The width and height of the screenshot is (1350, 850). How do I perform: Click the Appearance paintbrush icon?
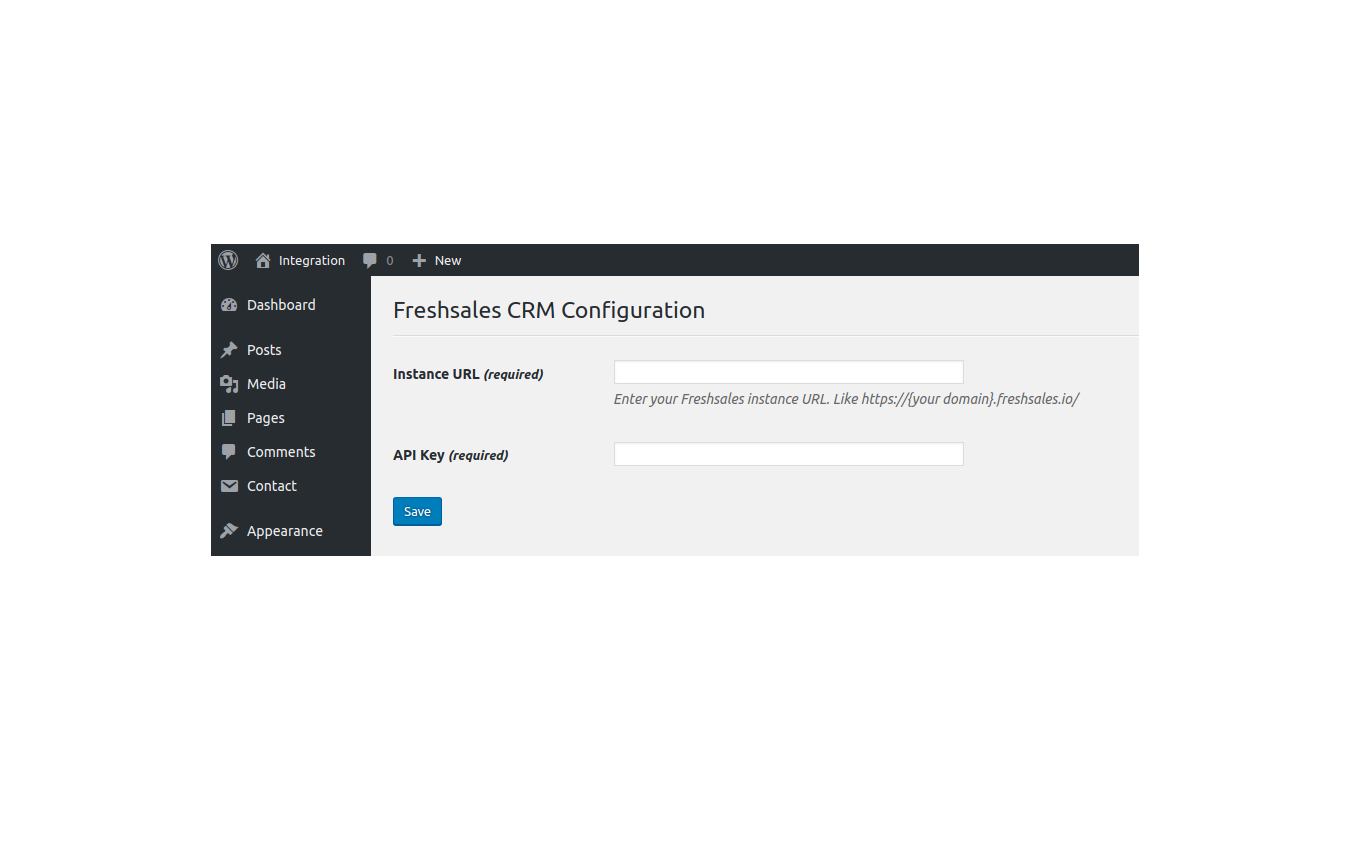tap(229, 531)
